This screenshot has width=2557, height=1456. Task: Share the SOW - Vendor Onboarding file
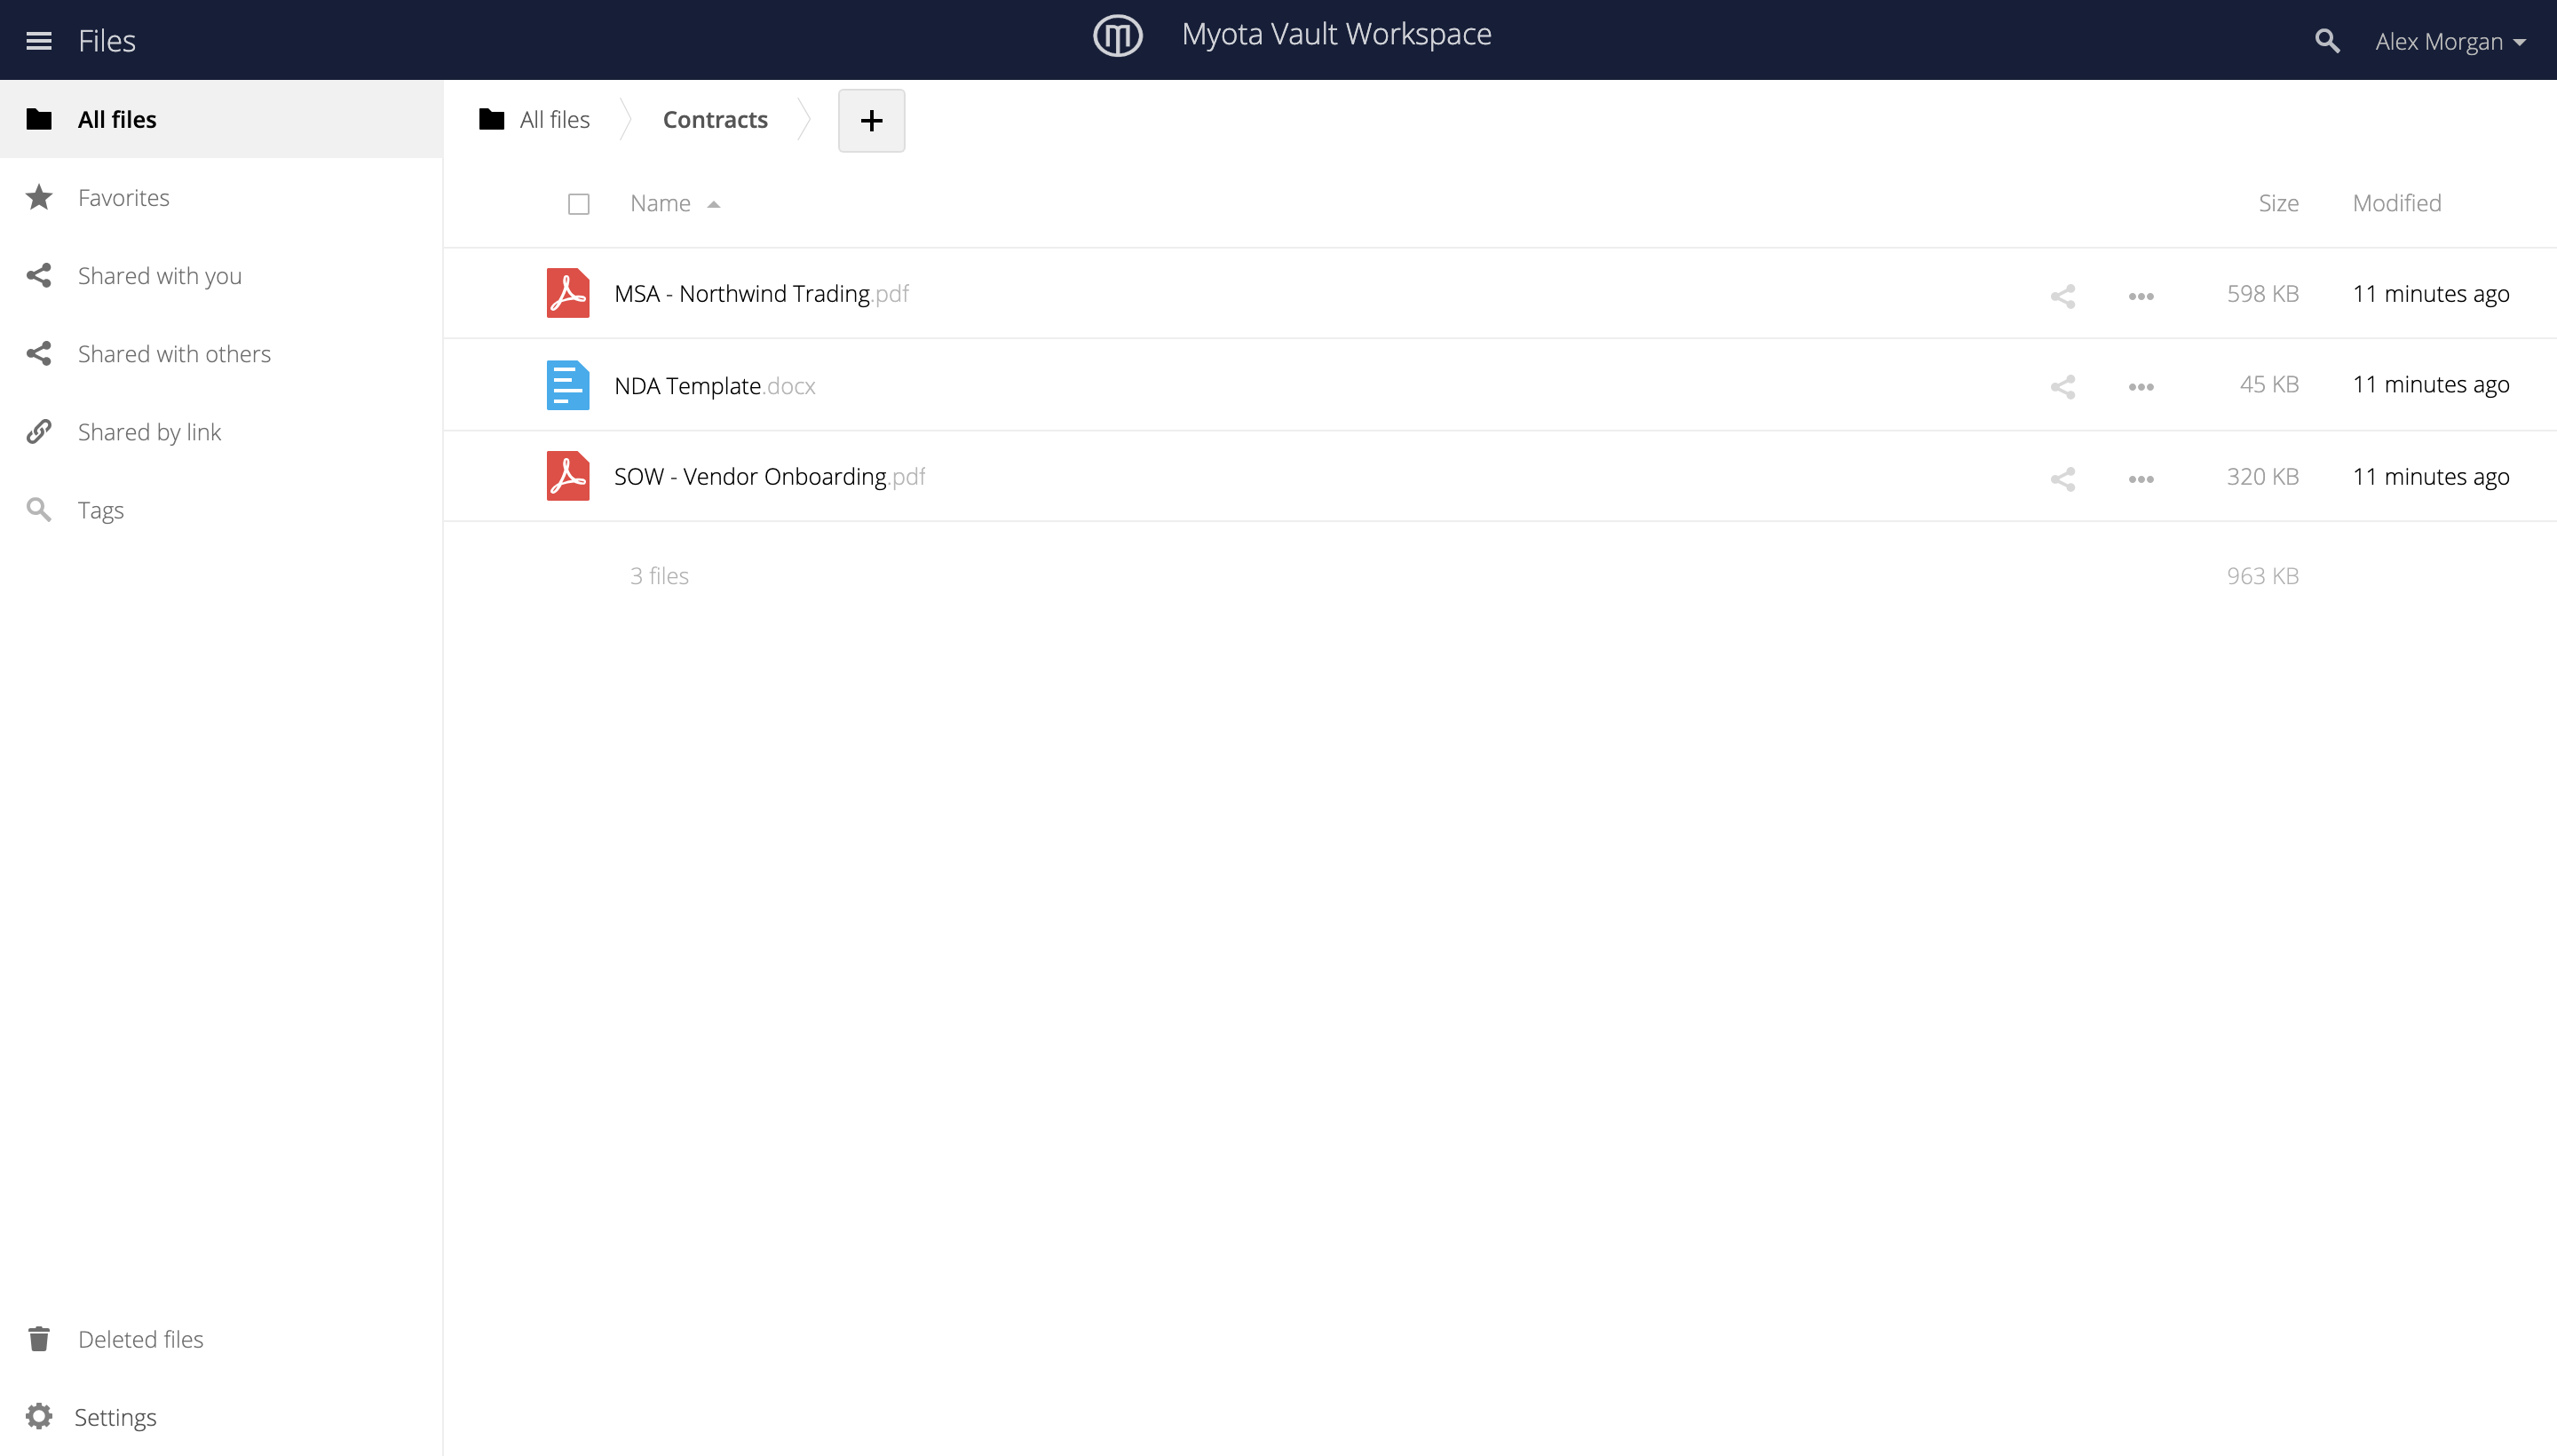click(2063, 478)
